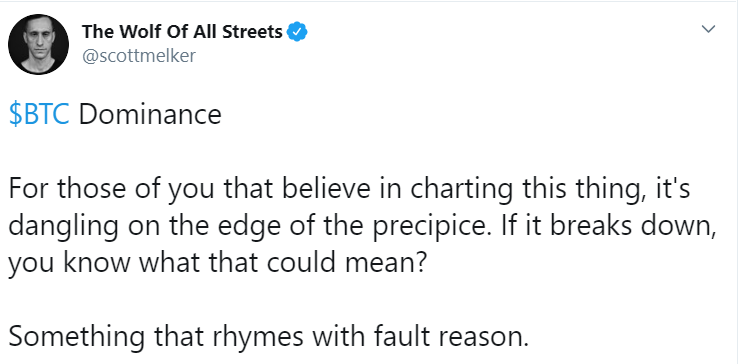Click the line 'you know what that could mean?'
Image resolution: width=740 pixels, height=364 pixels.
tap(218, 262)
